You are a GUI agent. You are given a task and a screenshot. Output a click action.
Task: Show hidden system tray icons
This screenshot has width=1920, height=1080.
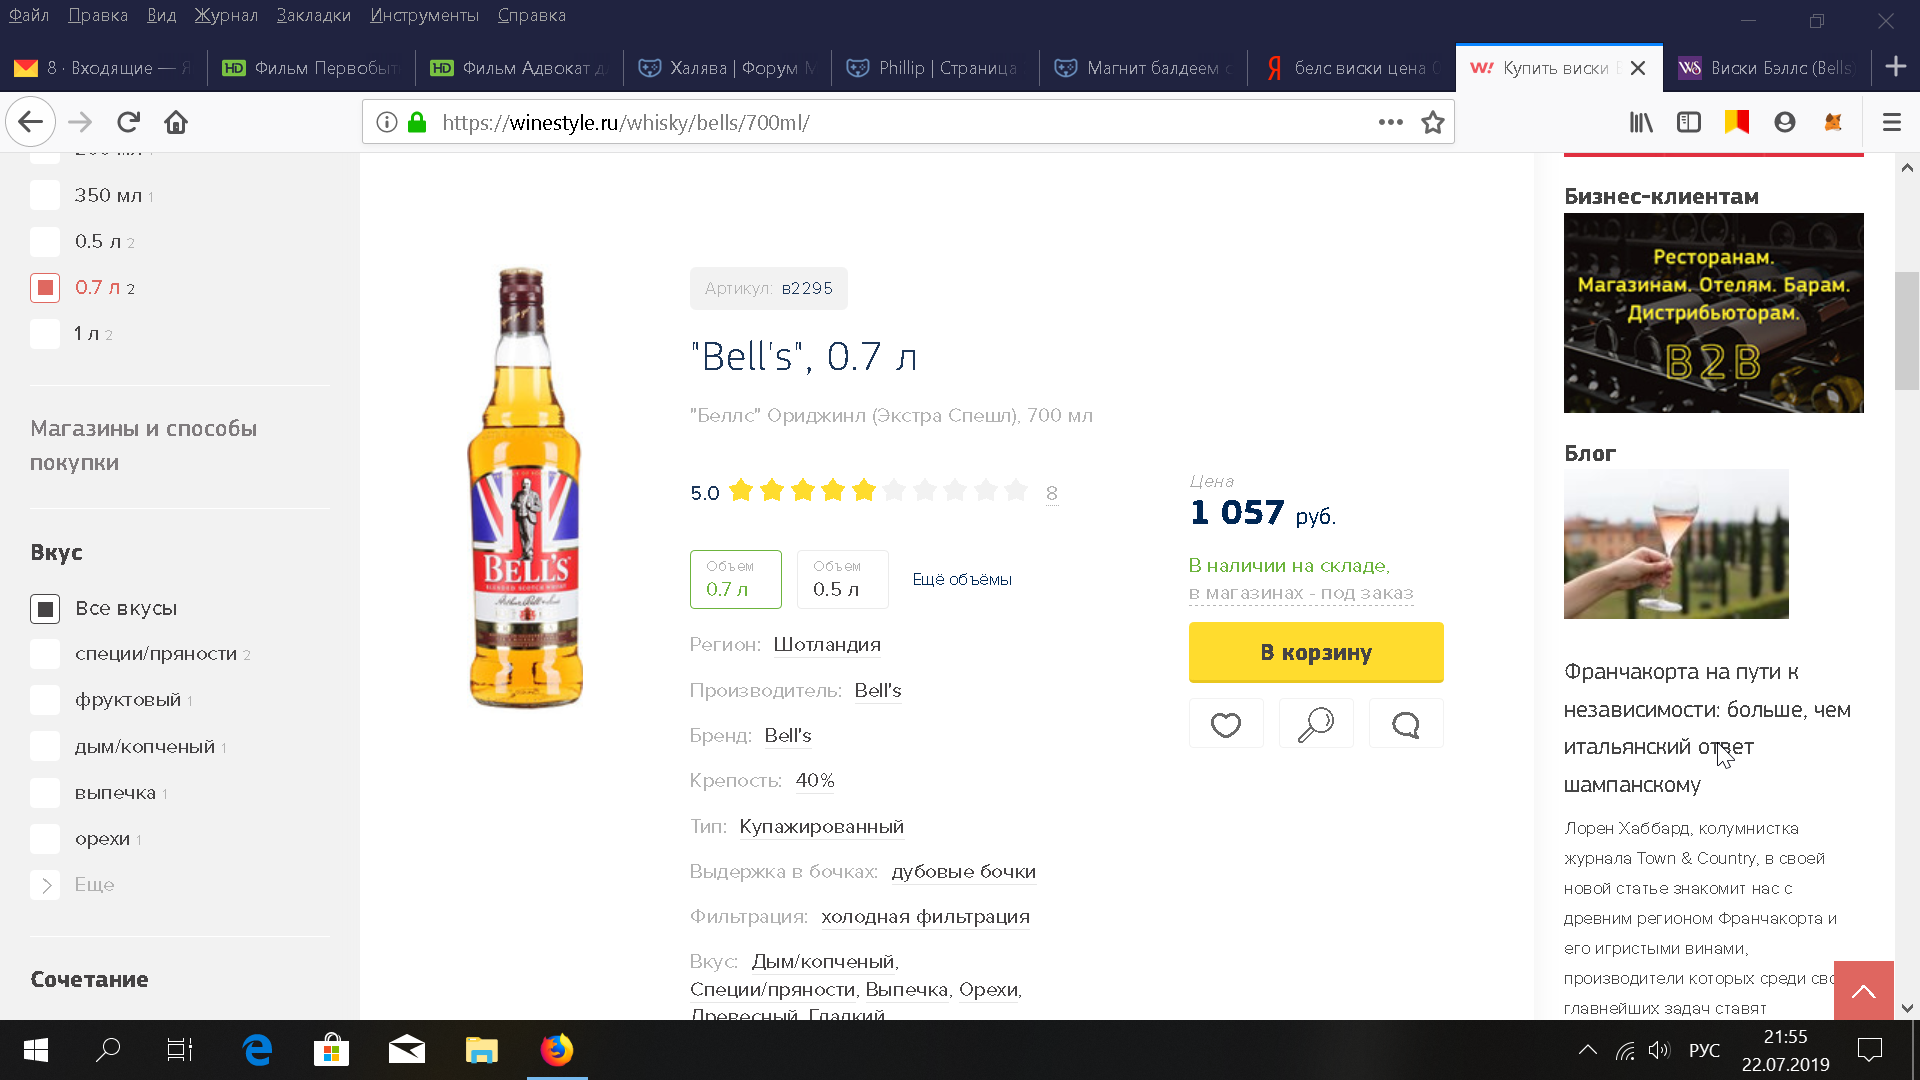pyautogui.click(x=1587, y=1050)
